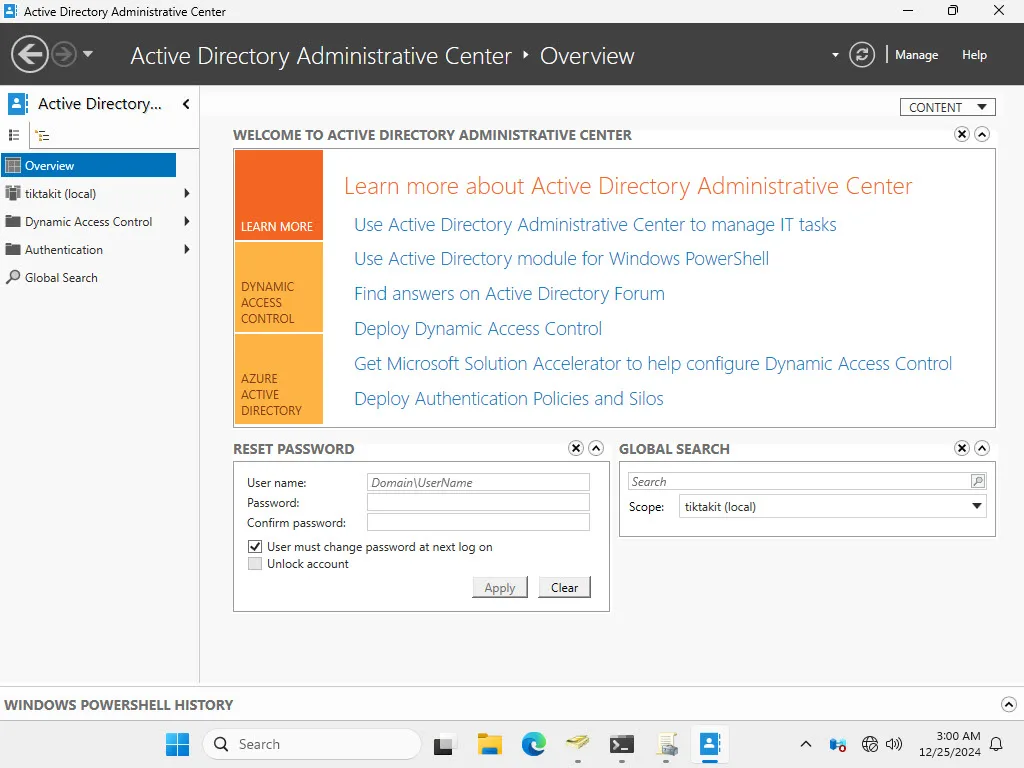Select the orange LEARN MORE tile

tap(278, 194)
